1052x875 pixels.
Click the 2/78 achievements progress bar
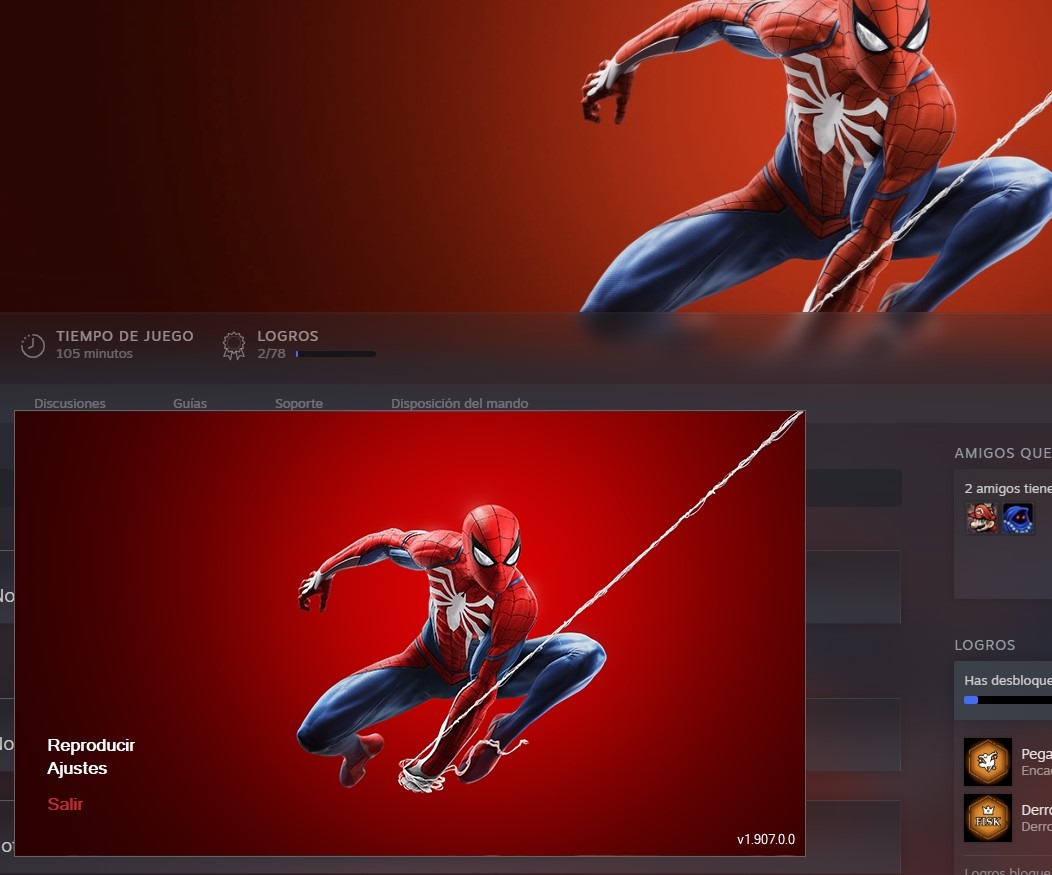click(335, 354)
